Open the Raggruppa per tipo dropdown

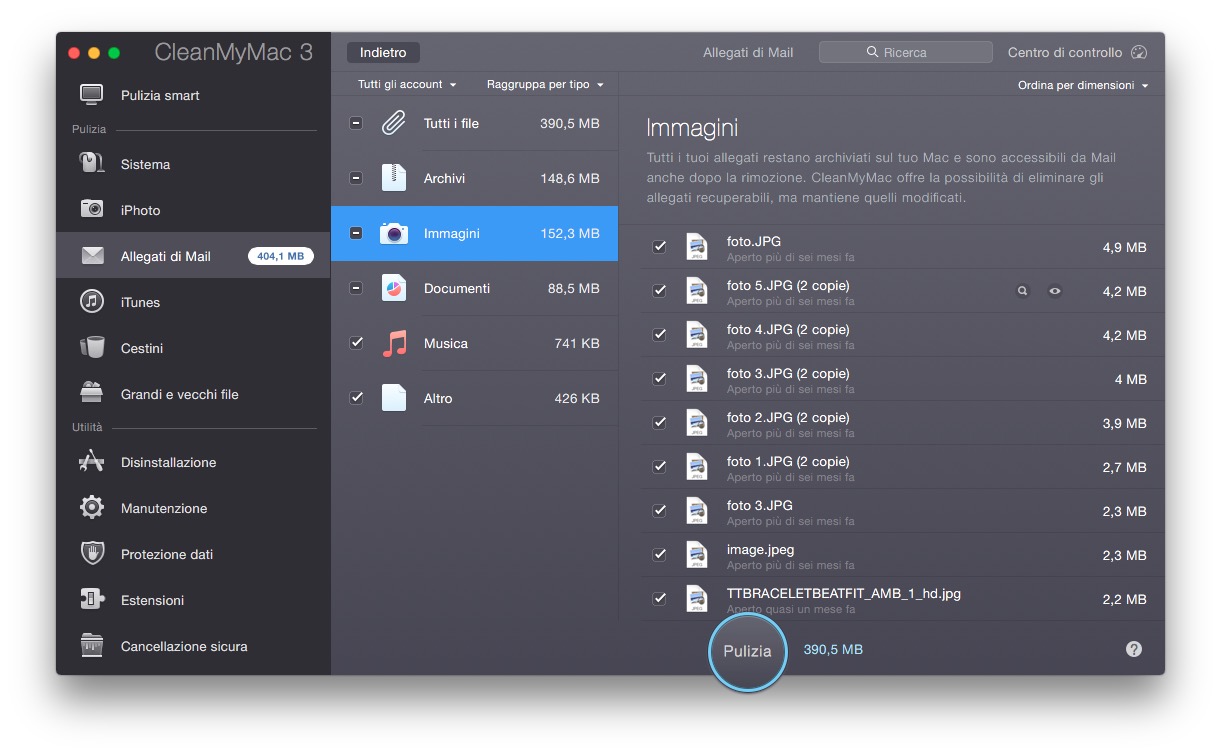[x=545, y=85]
